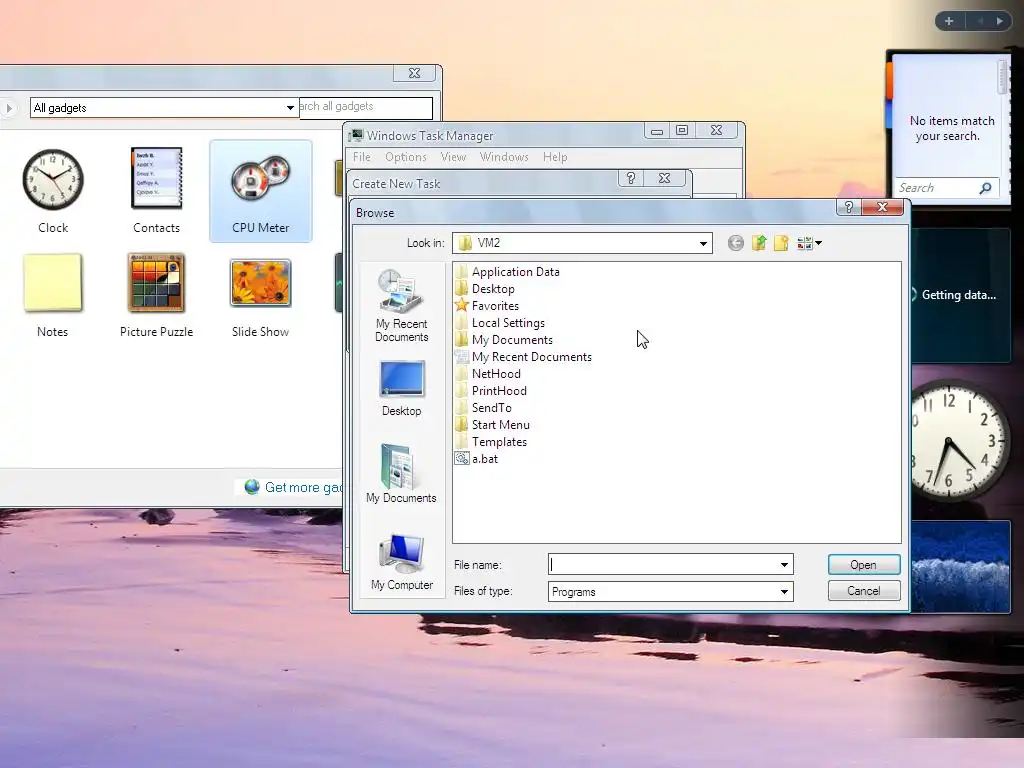This screenshot has height=768, width=1024.
Task: Go back to last folder visited
Action: pyautogui.click(x=735, y=243)
